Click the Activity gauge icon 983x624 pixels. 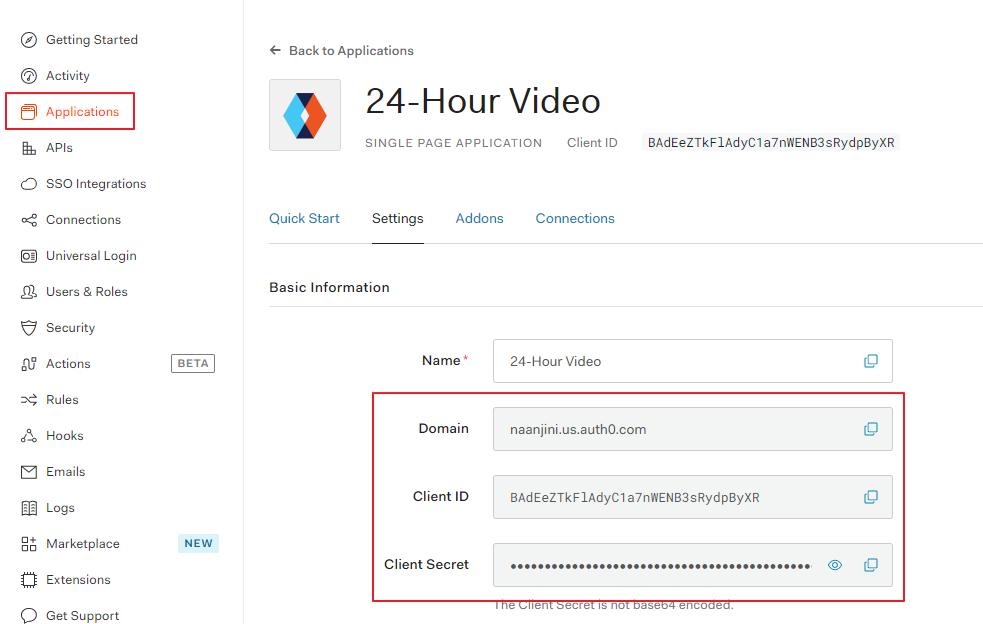point(29,76)
